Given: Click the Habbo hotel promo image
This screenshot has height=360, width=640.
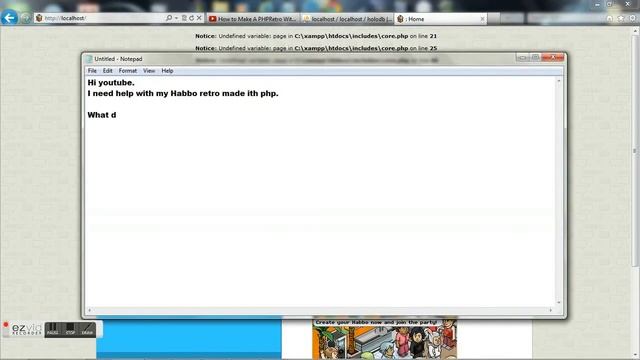Looking at the screenshot, I should coord(384,339).
